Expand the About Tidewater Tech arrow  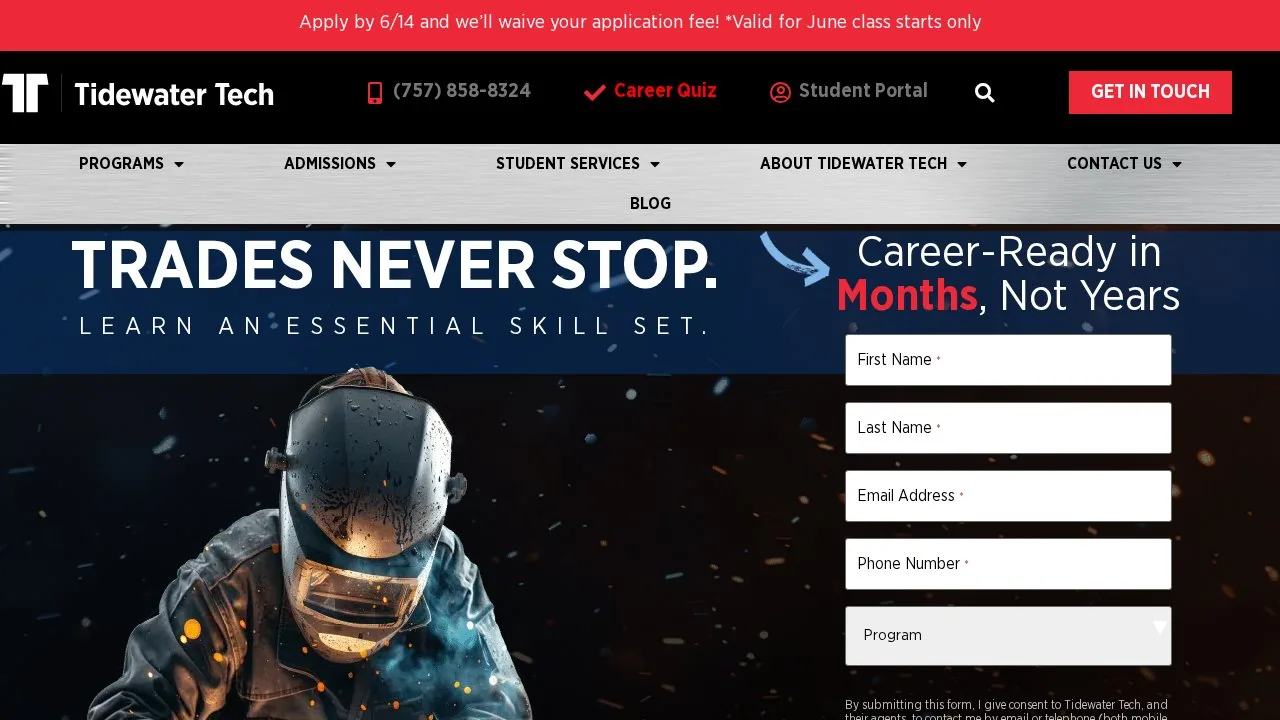pyautogui.click(x=962, y=164)
